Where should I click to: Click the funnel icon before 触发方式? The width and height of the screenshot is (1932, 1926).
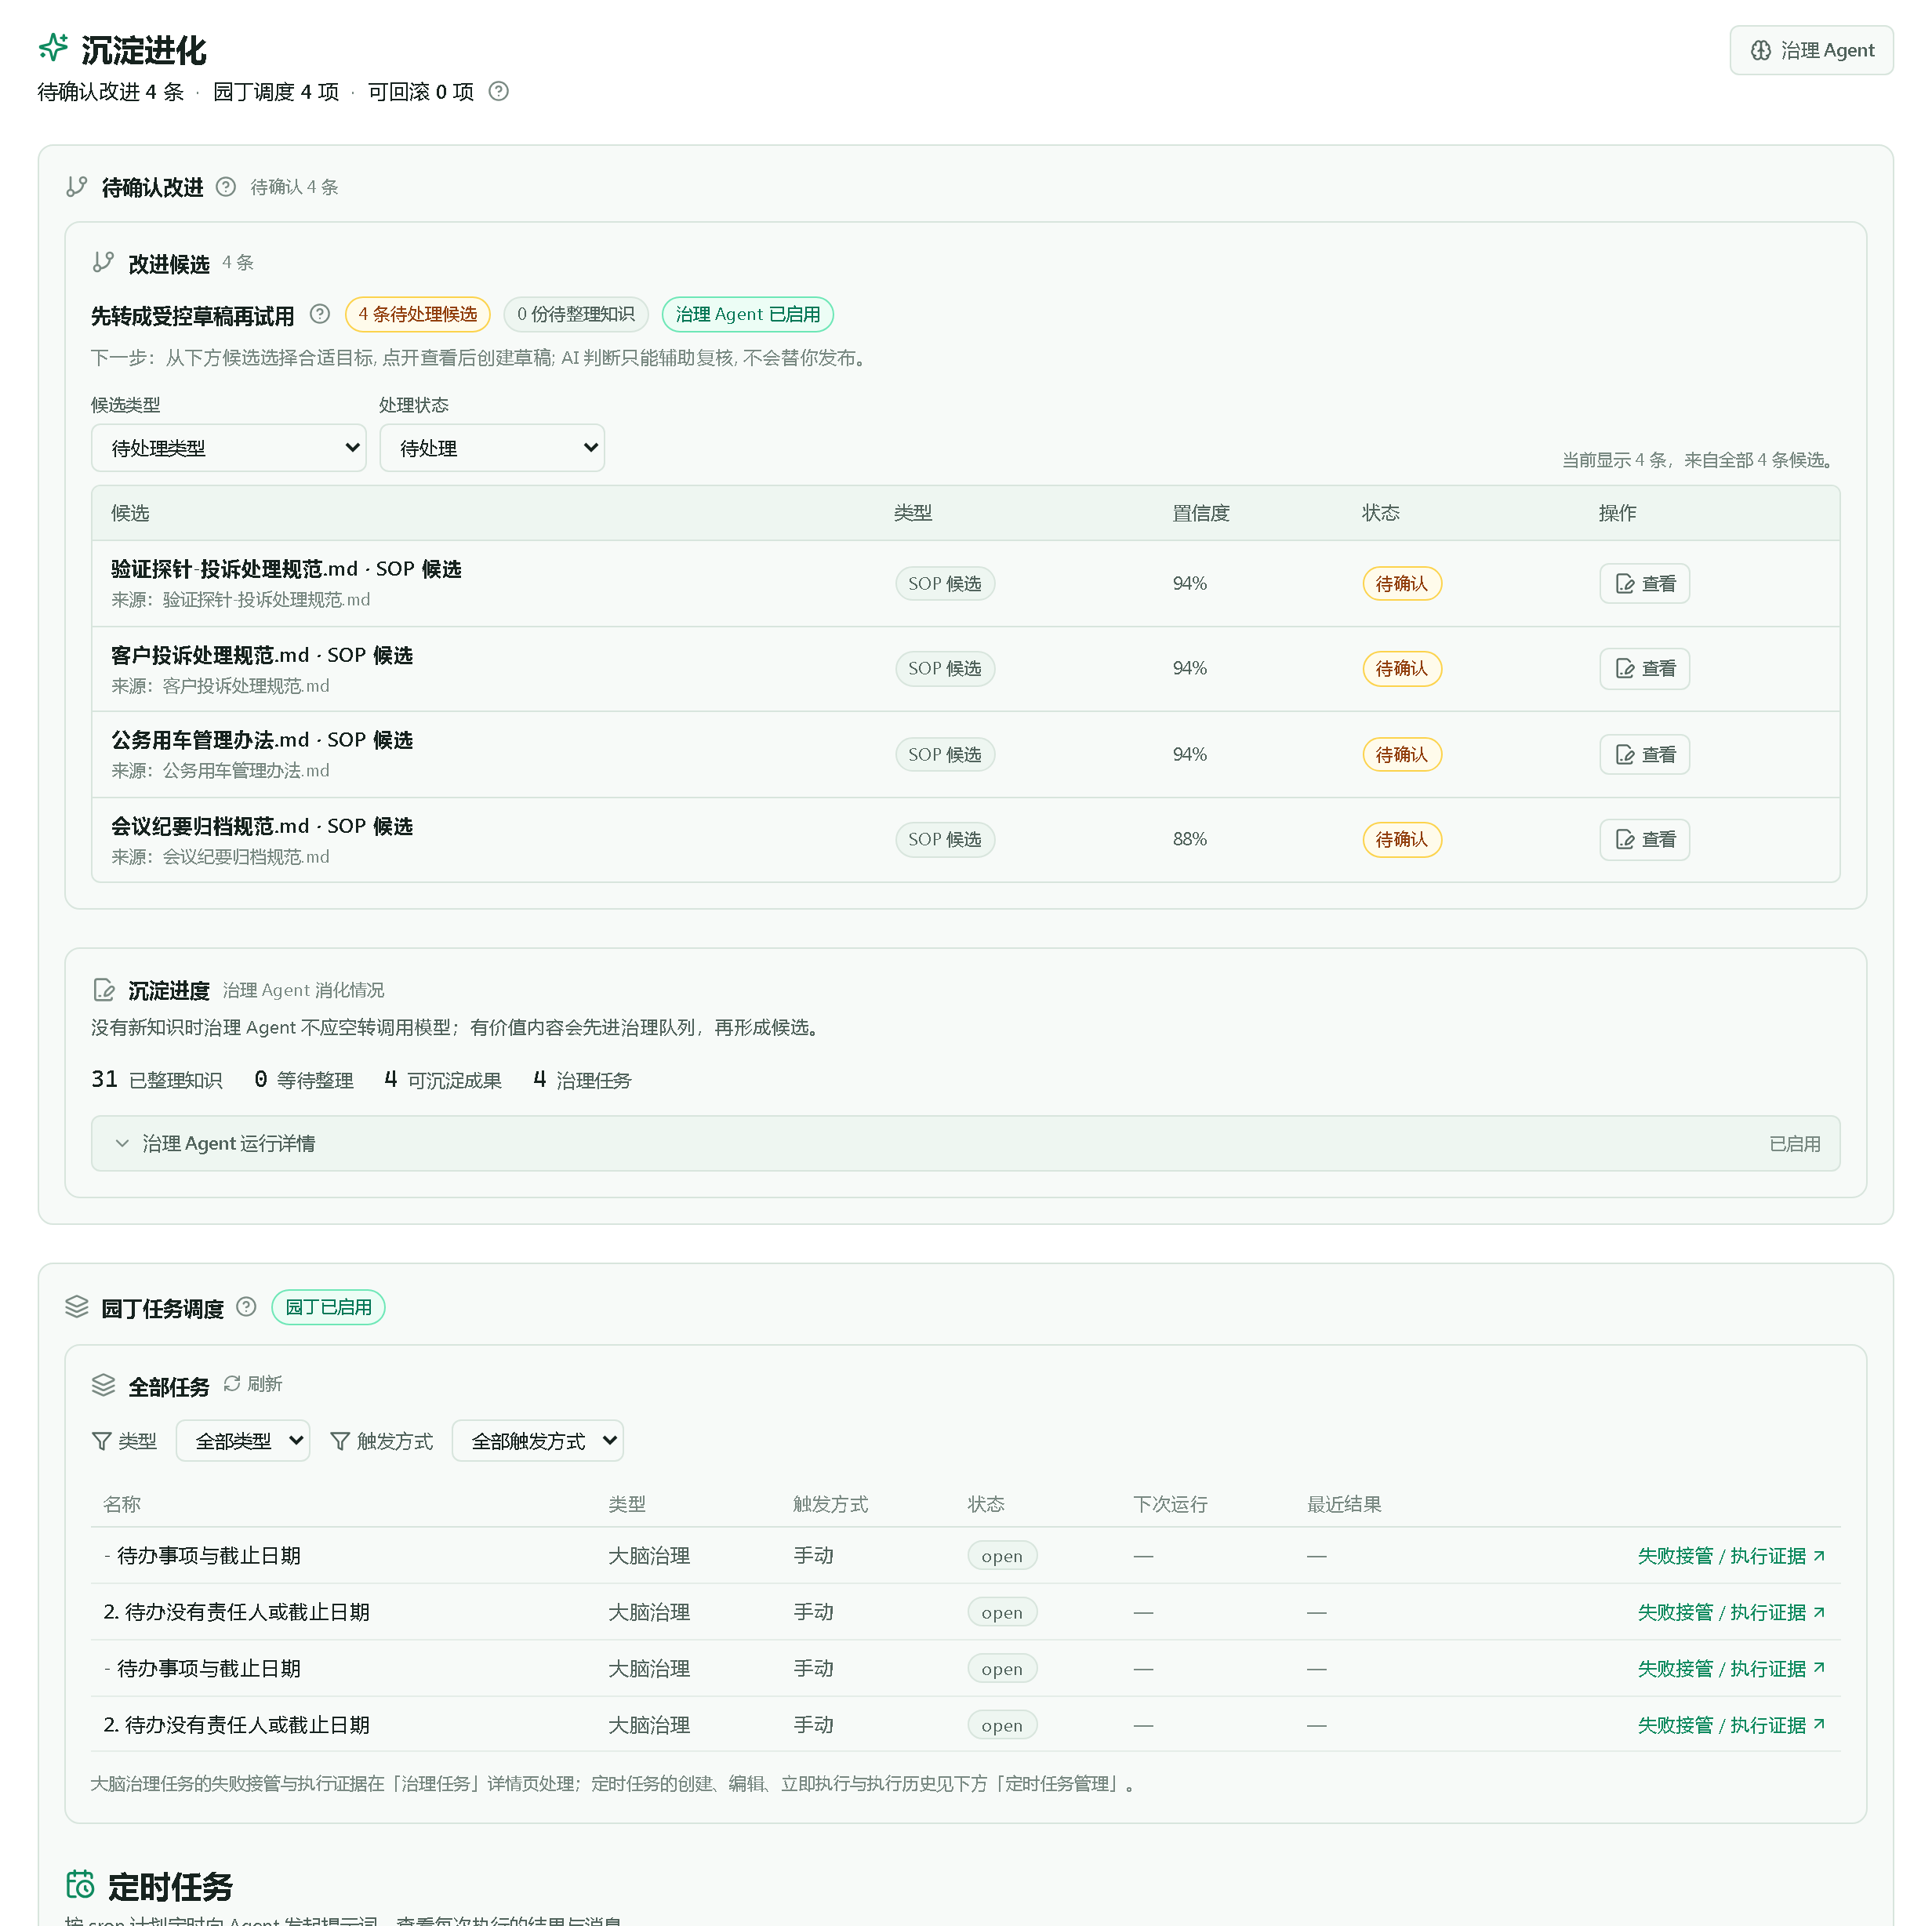(x=340, y=1442)
